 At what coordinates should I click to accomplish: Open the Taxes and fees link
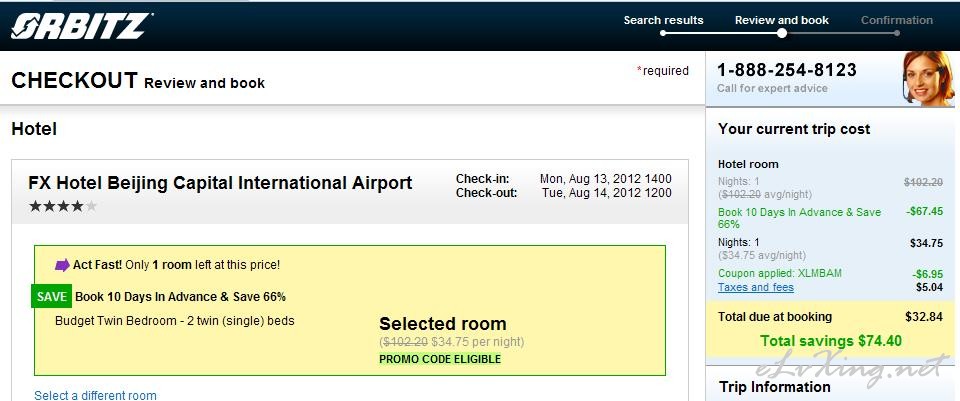click(x=756, y=287)
